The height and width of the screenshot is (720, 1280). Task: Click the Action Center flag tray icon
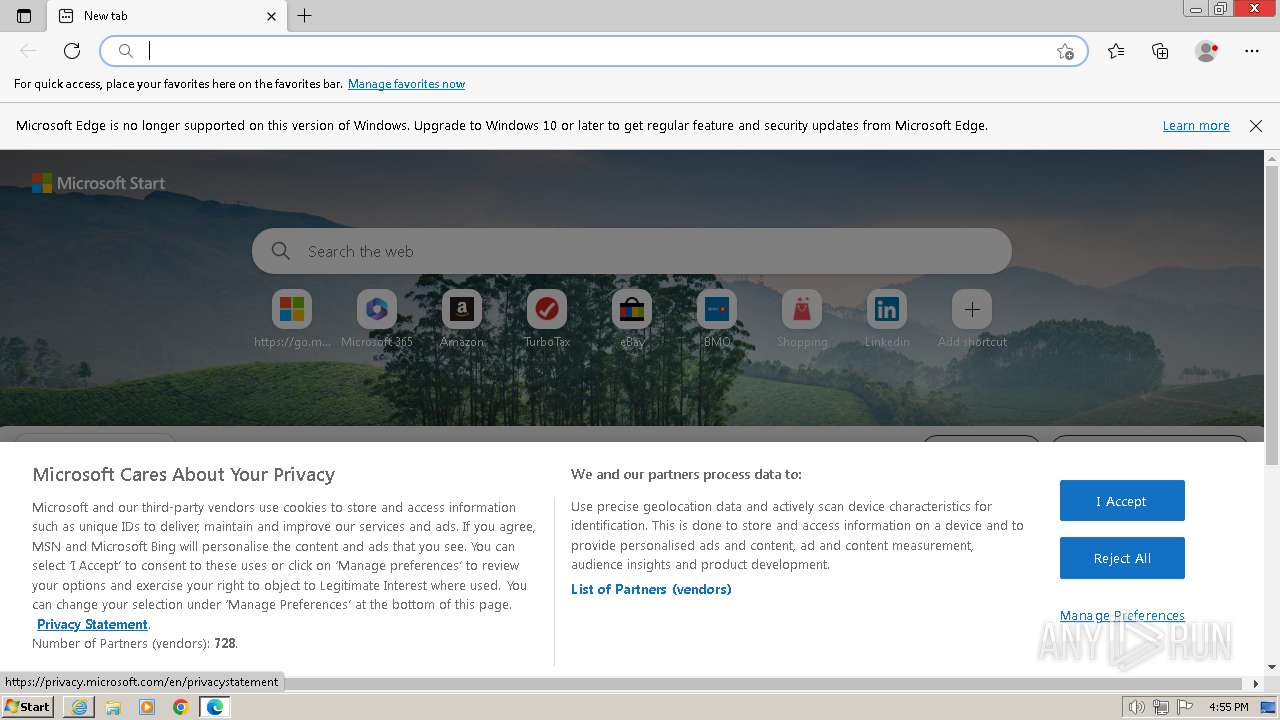[1184, 707]
